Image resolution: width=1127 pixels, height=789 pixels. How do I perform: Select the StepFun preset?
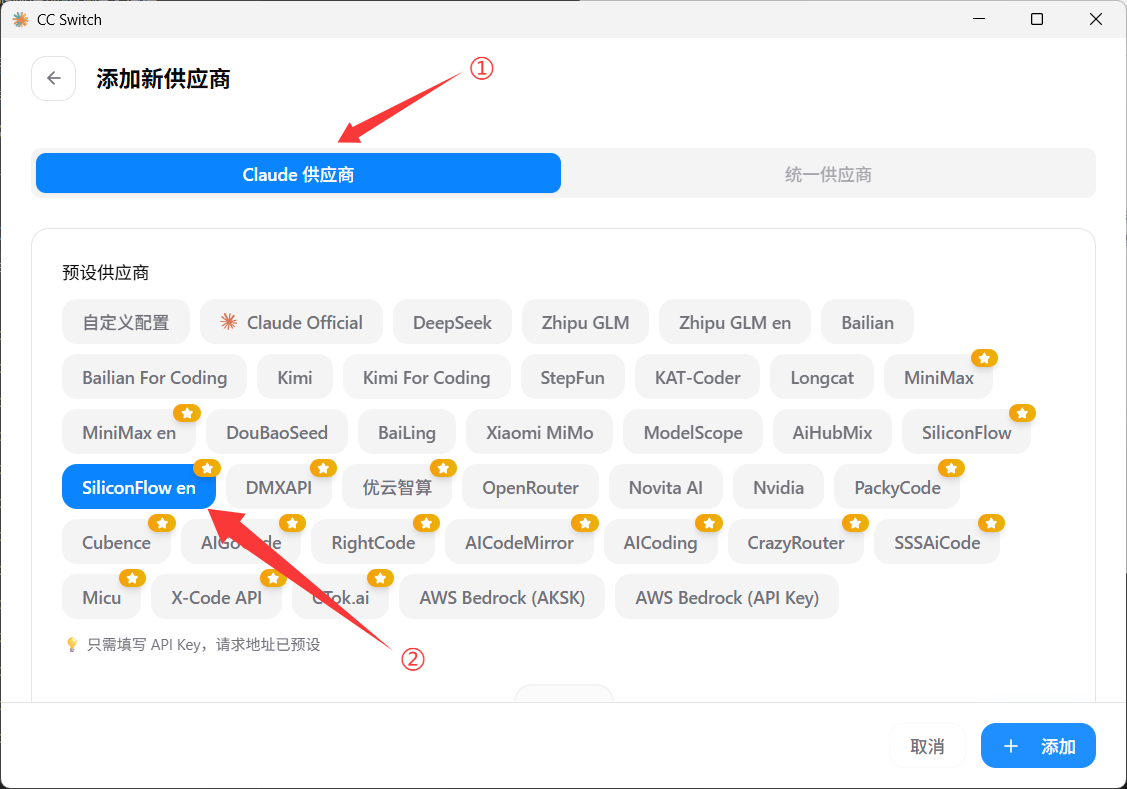(572, 377)
